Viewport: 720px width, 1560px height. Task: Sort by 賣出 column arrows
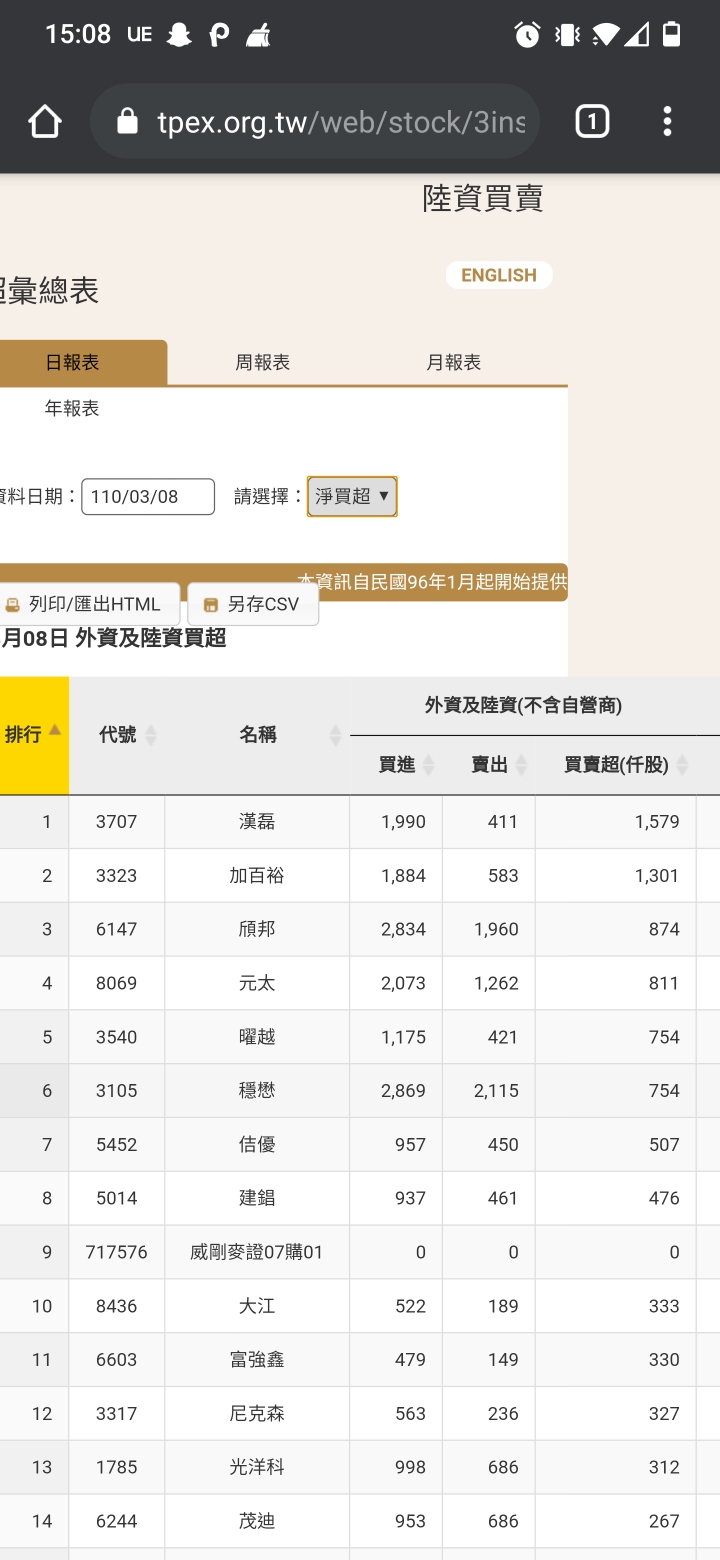coord(520,765)
